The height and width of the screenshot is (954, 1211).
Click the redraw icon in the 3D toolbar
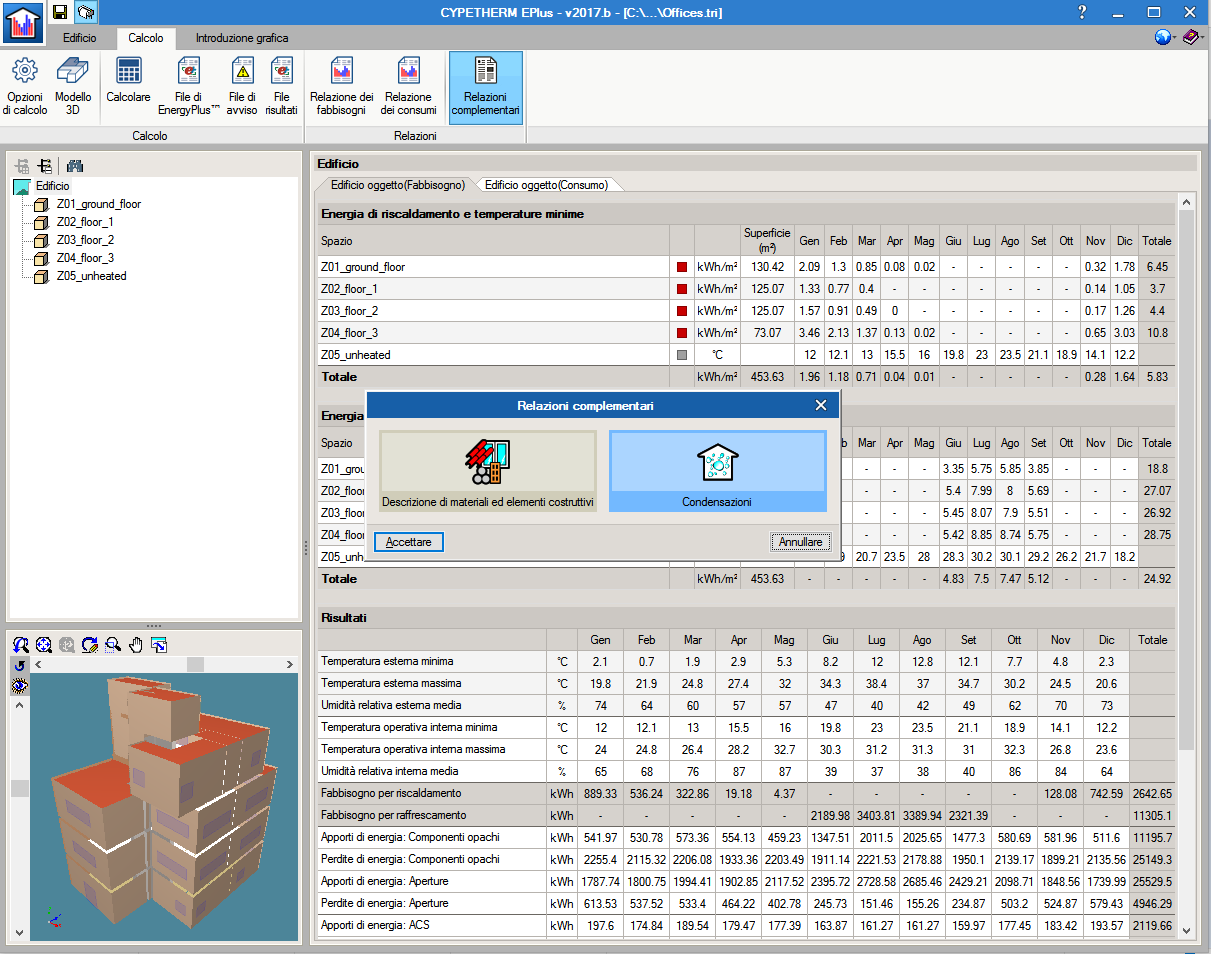coord(90,645)
